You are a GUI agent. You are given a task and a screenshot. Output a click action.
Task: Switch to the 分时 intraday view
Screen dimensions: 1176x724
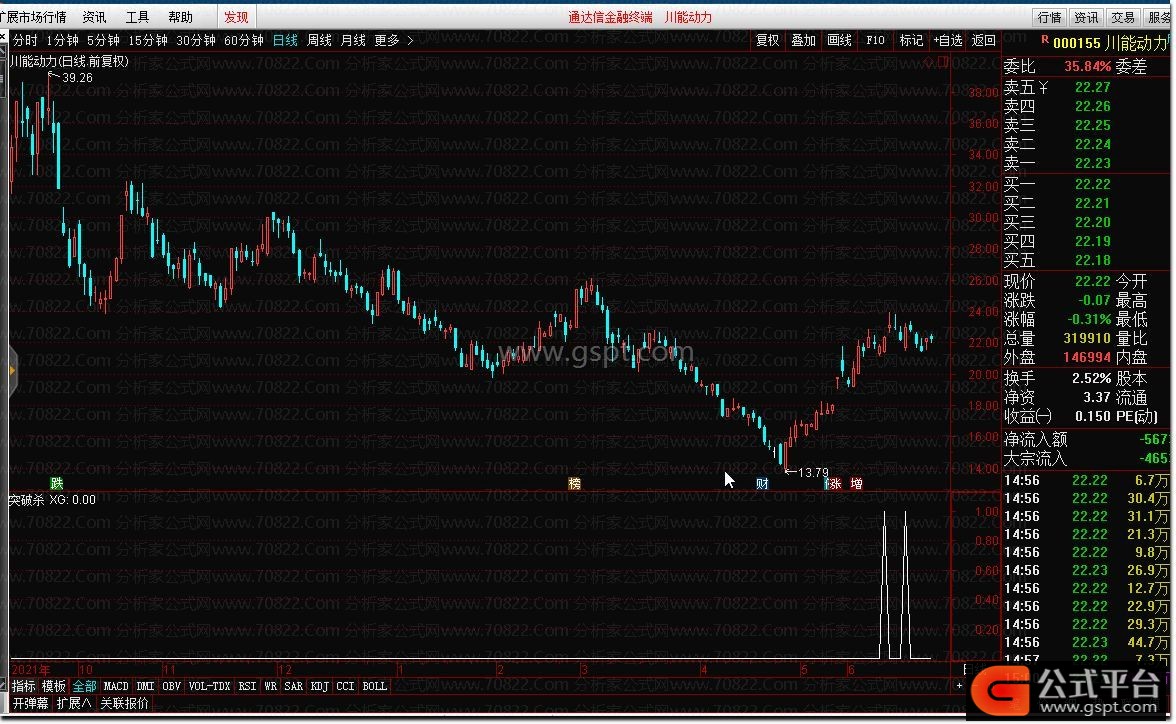(25, 41)
